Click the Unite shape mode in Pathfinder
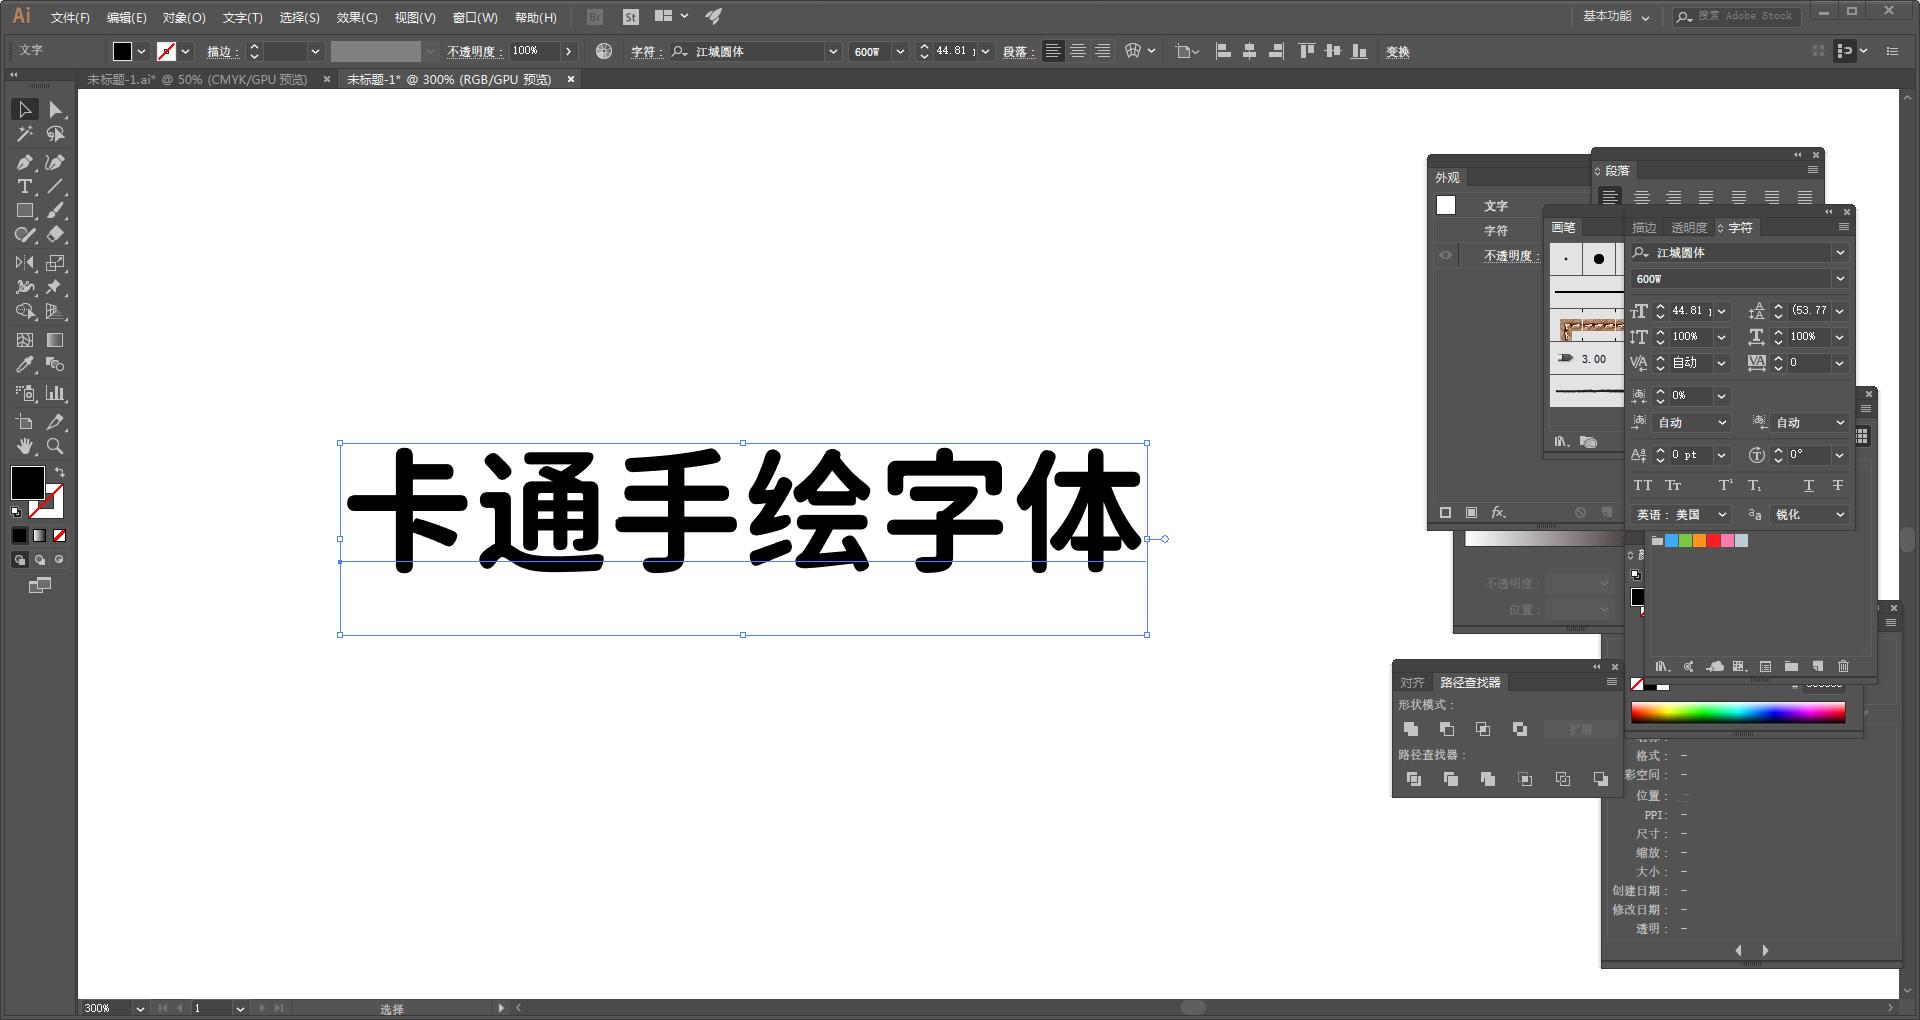1920x1020 pixels. click(x=1412, y=729)
